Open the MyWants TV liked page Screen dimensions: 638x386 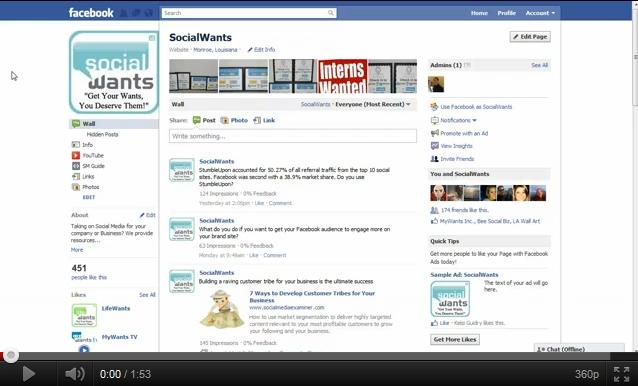(120, 337)
